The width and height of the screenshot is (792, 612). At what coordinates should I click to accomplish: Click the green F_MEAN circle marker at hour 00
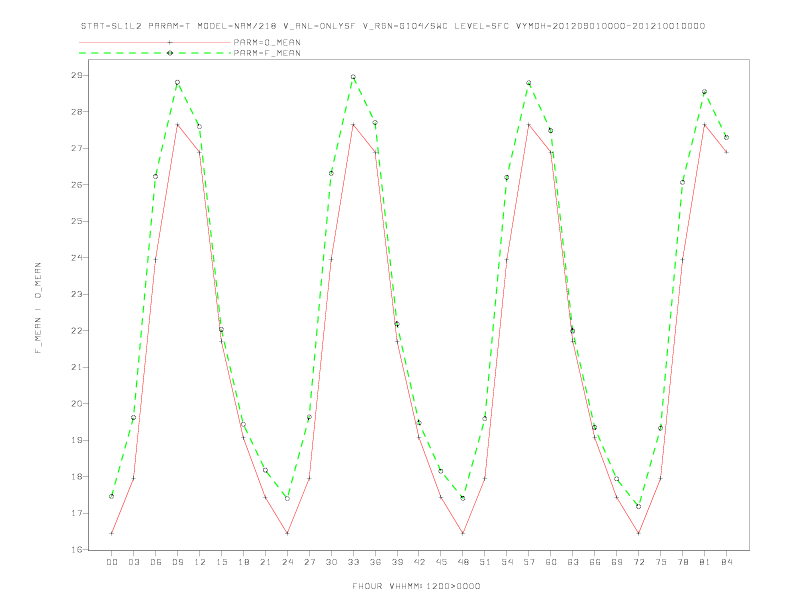[112, 496]
